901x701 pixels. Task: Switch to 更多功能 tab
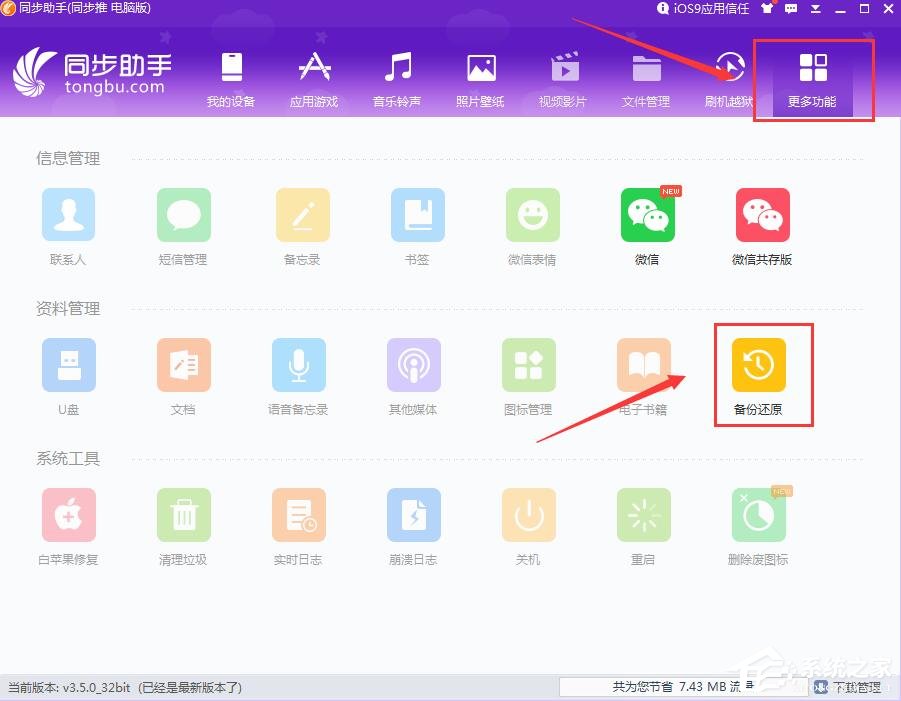pyautogui.click(x=813, y=79)
